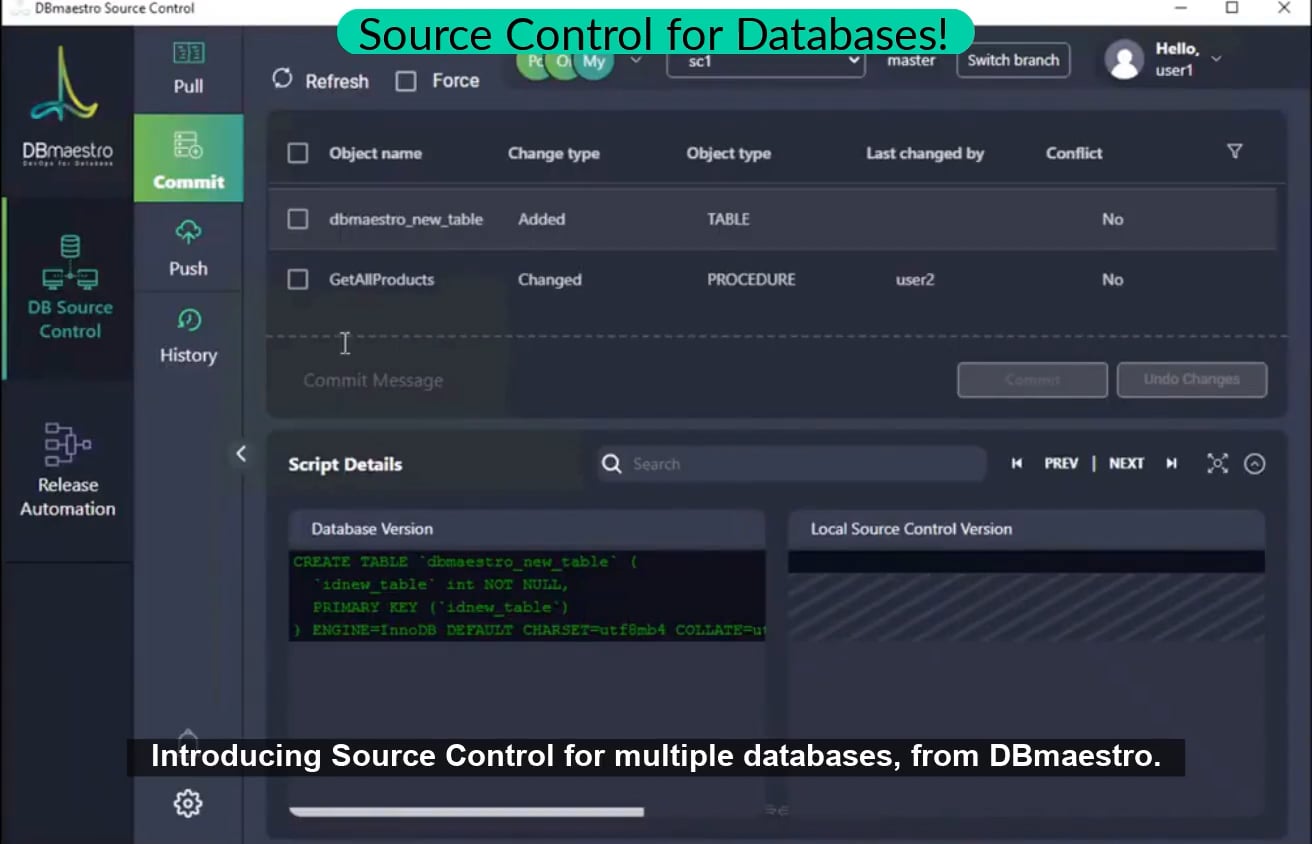Switch to Release Automation module
This screenshot has width=1312, height=844.
pos(68,469)
